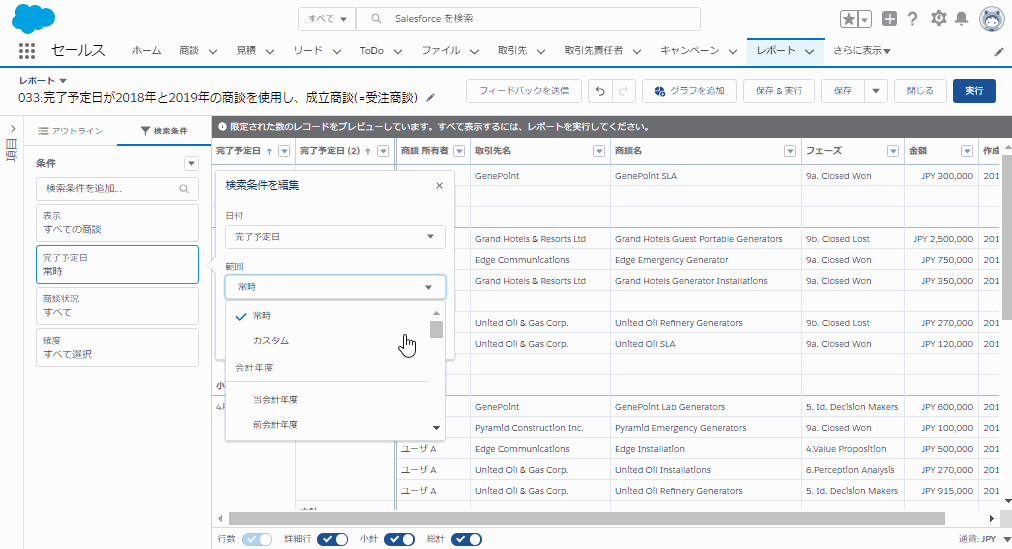Open the setup gear icon
This screenshot has width=1012, height=549.
point(938,18)
